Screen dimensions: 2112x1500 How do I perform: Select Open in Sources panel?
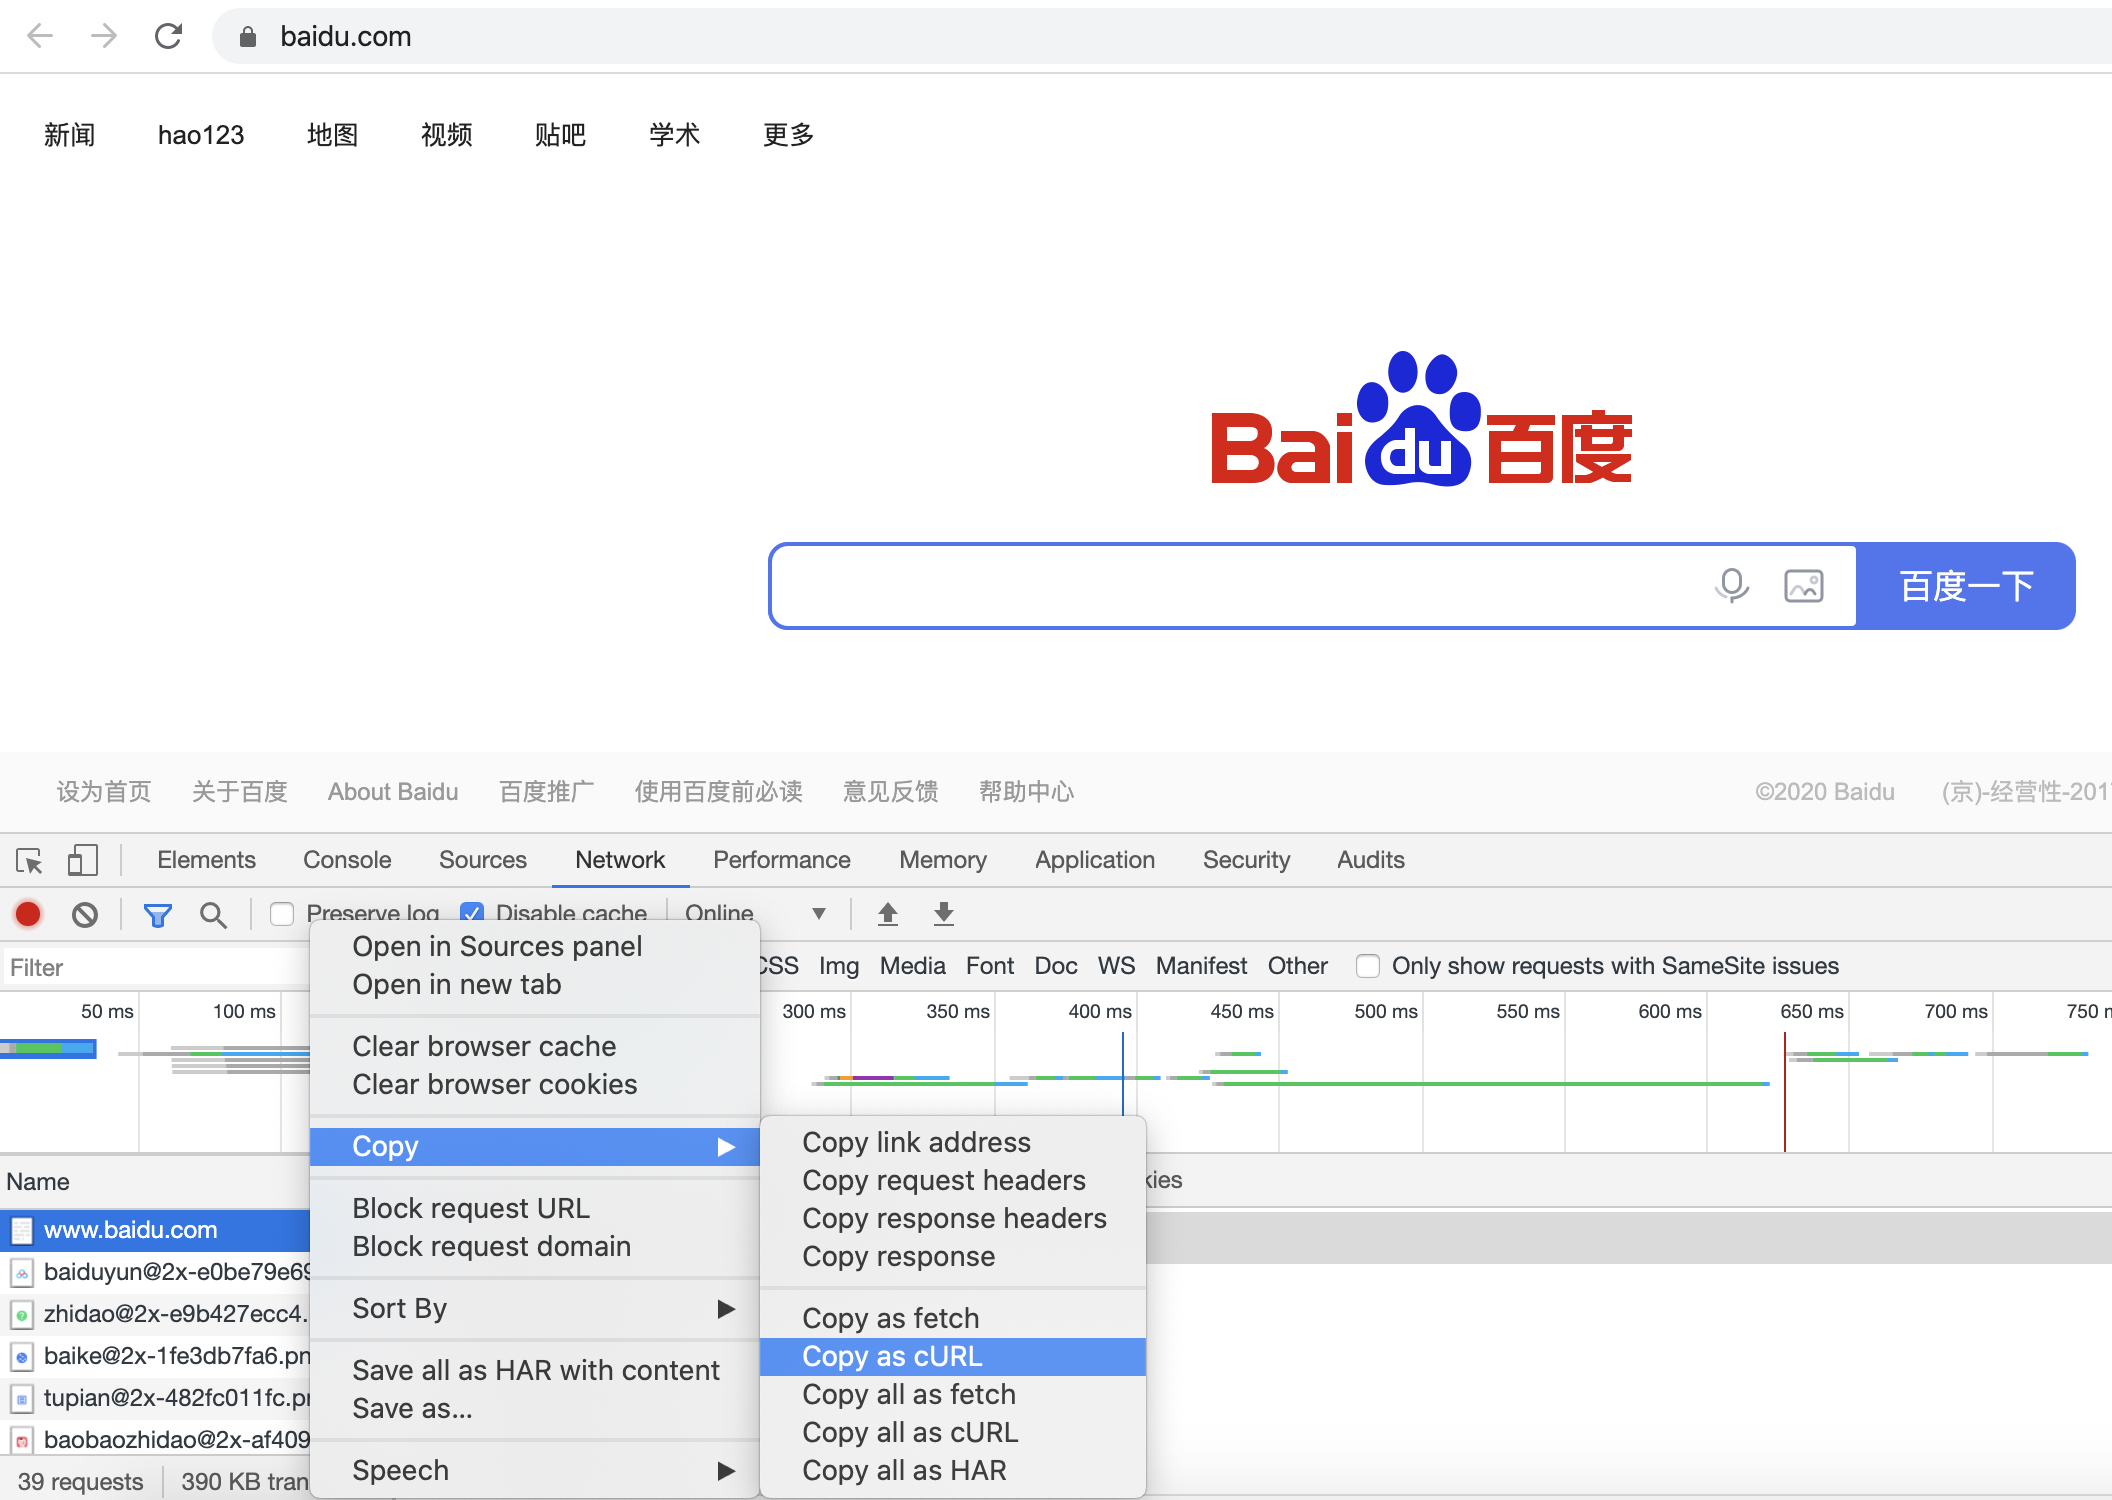(x=535, y=947)
